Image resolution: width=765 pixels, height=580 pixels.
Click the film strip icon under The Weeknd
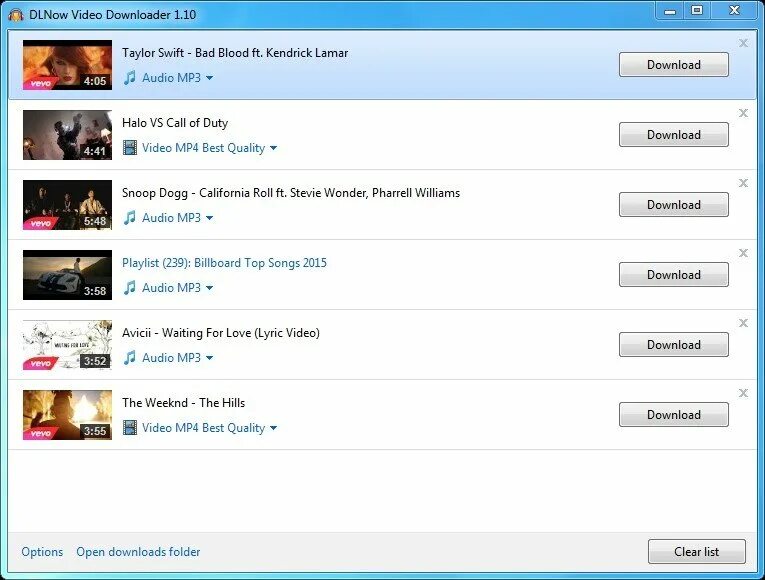tap(130, 427)
